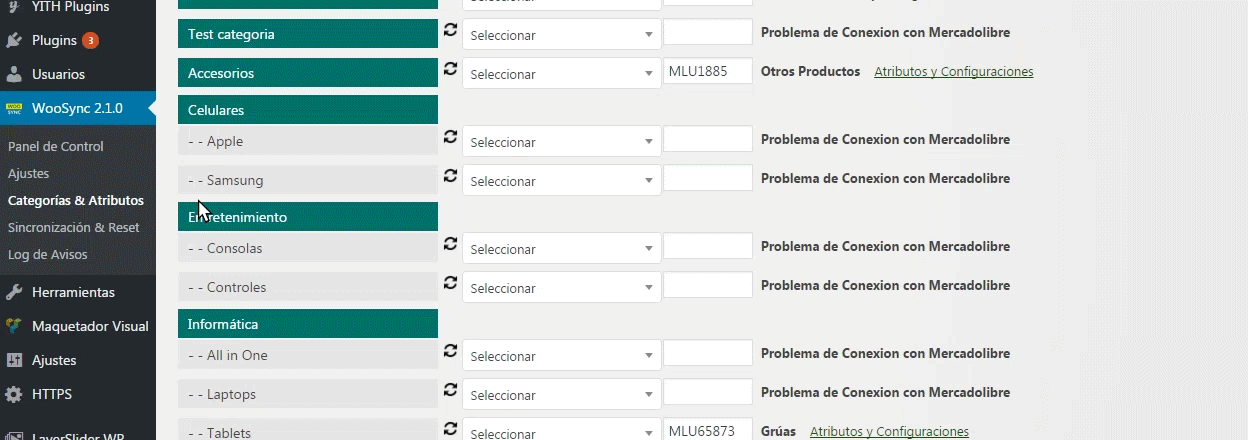Click the sync icon beside Consolas
The width and height of the screenshot is (1248, 440).
(450, 245)
